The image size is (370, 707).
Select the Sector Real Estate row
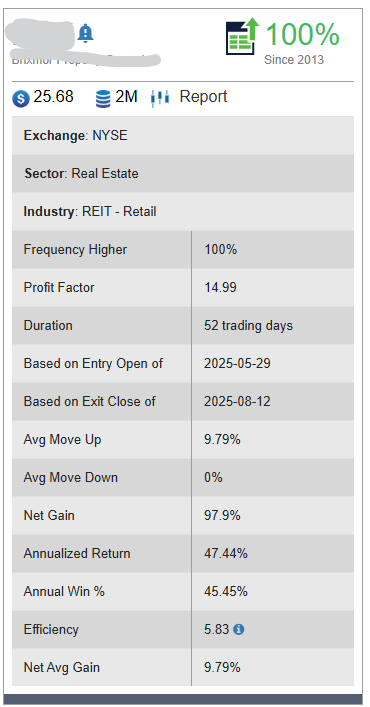[183, 174]
